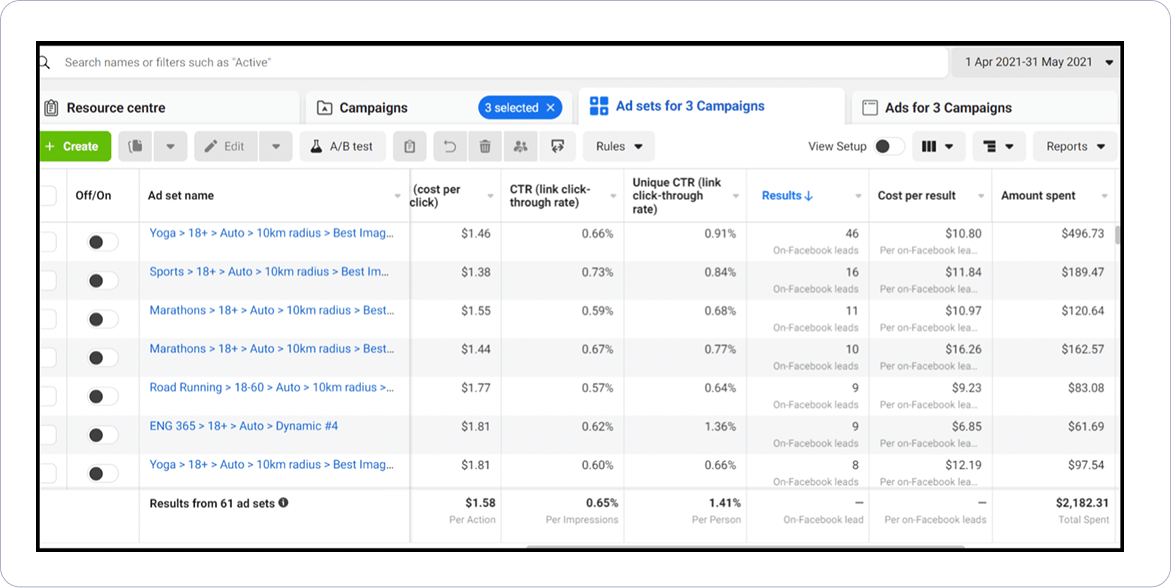1171x588 pixels.
Task: Open the Reports dropdown menu
Action: [1075, 146]
